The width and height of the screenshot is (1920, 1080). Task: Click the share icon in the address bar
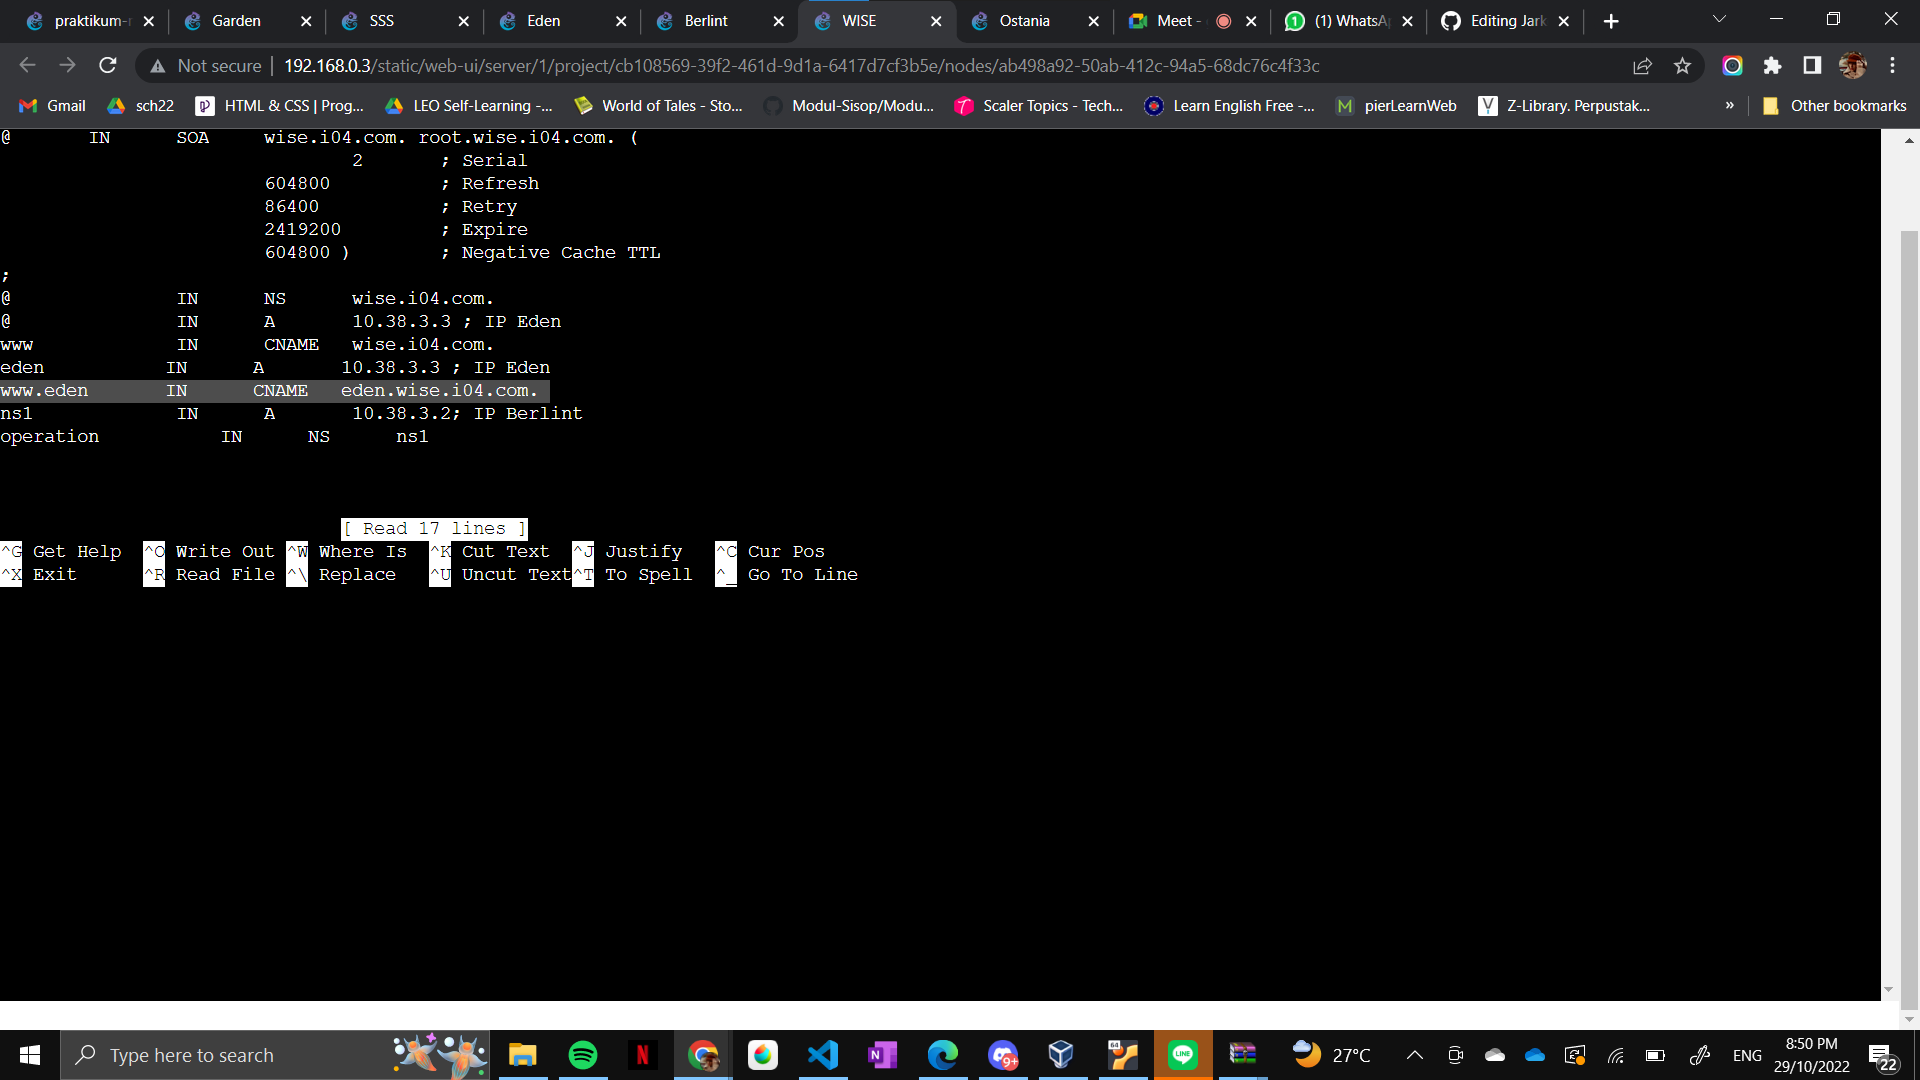pyautogui.click(x=1643, y=65)
